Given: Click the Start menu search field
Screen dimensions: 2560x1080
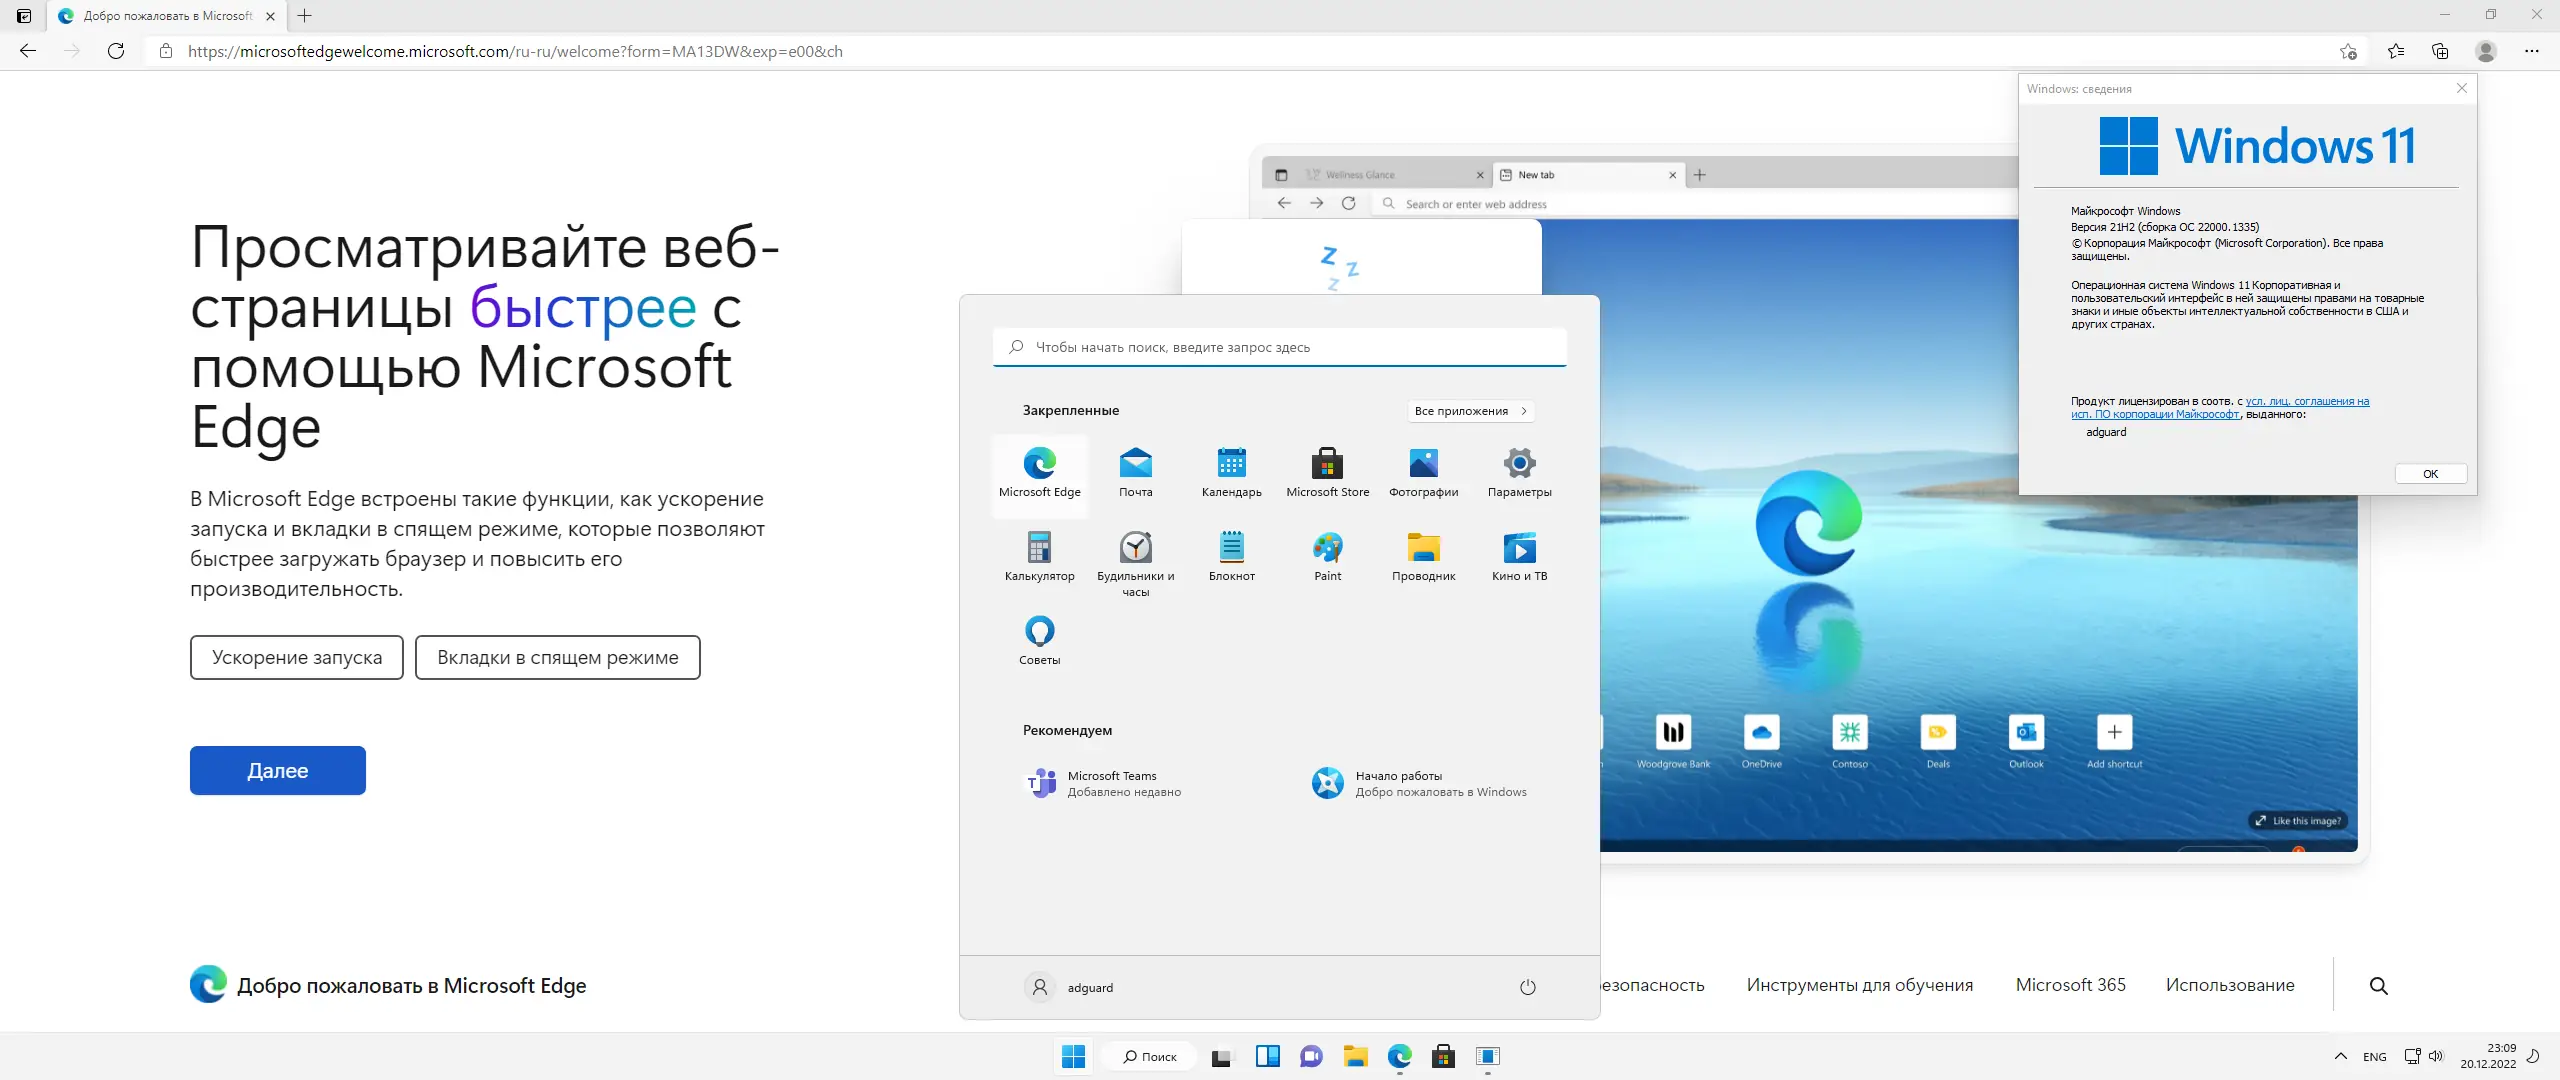Looking at the screenshot, I should coord(1280,347).
